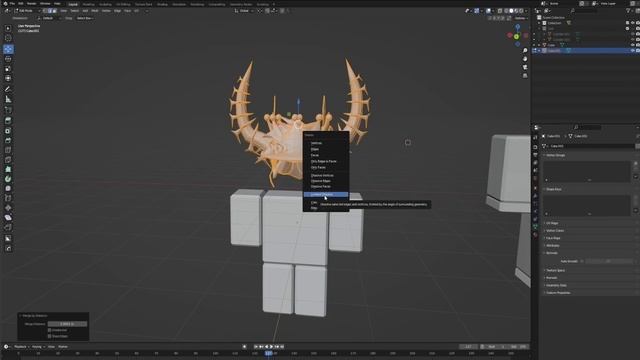
Task: Select the Inset Faces tool
Action: click(8, 131)
